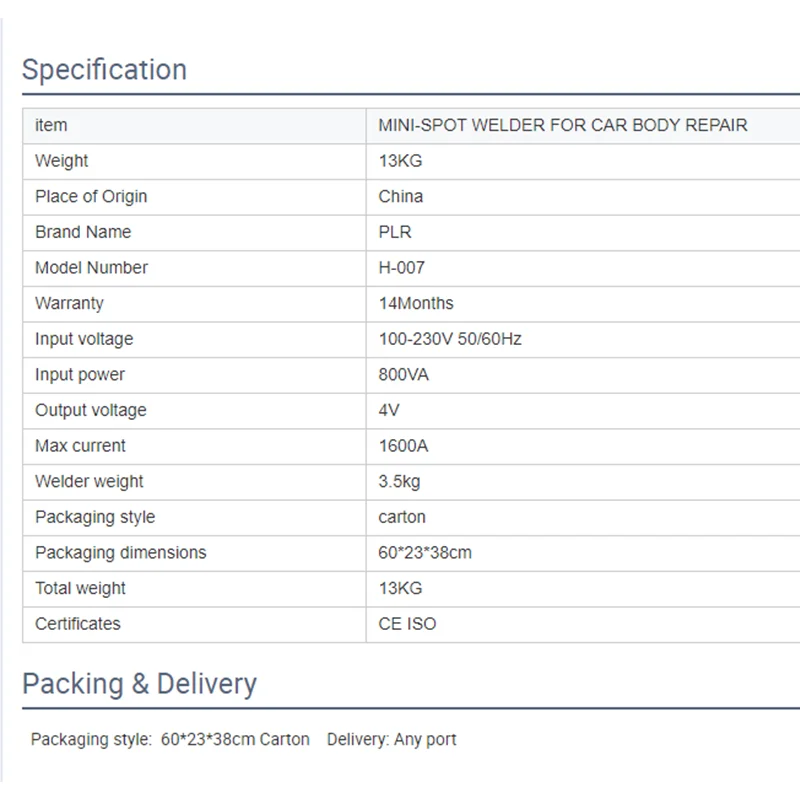Select the 3.5kg welder weight value

point(399,481)
